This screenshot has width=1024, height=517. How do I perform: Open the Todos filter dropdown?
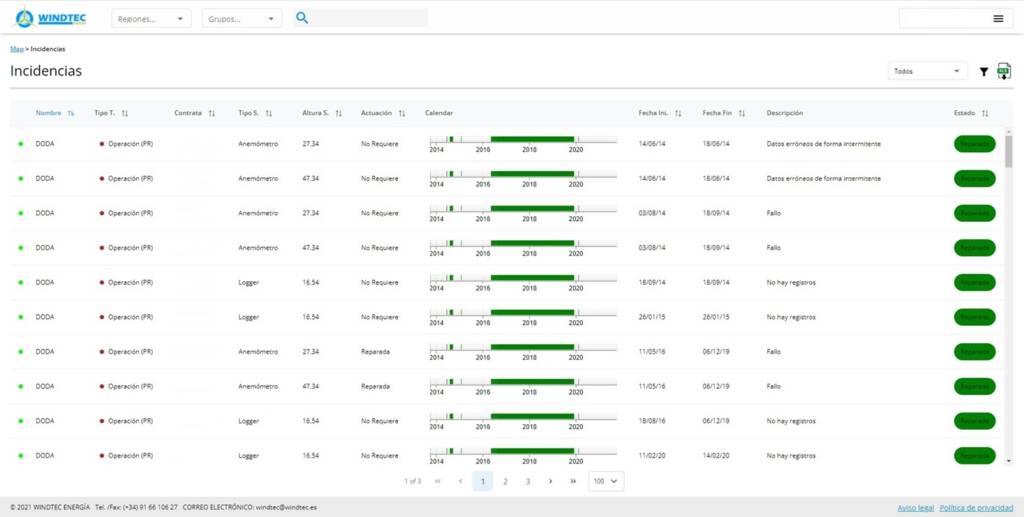[x=927, y=71]
